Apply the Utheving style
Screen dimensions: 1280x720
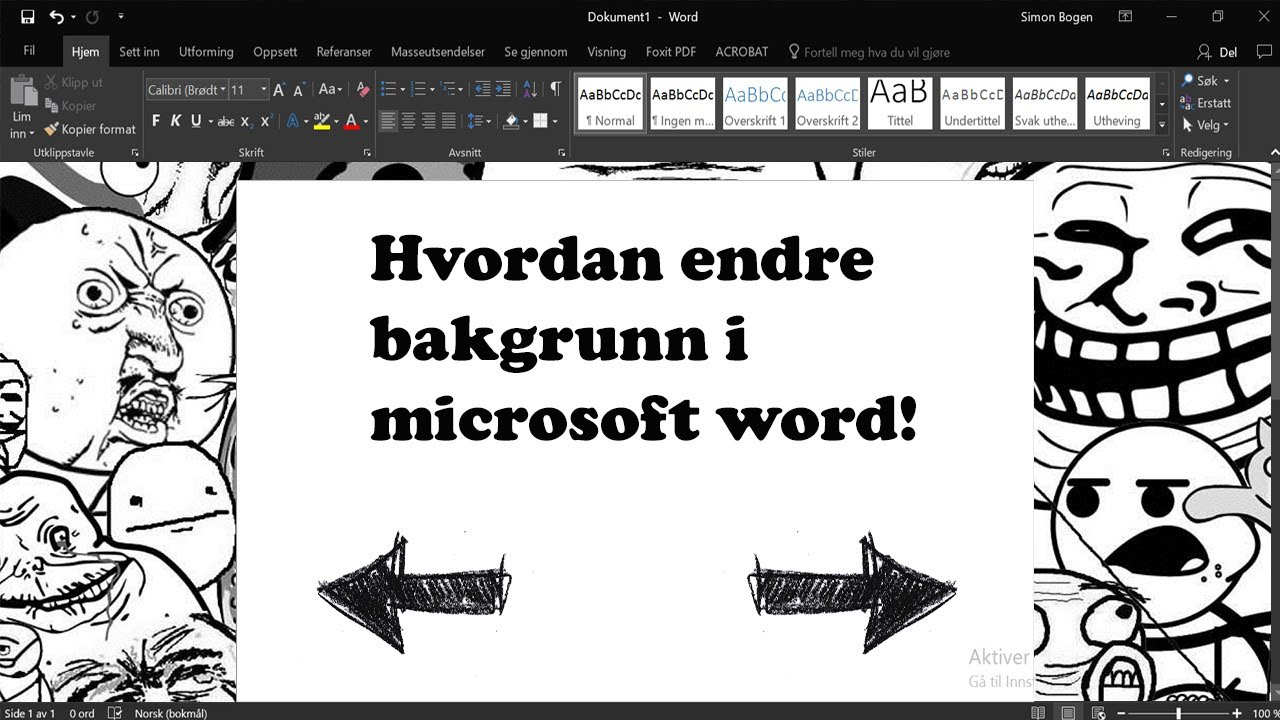click(1117, 104)
